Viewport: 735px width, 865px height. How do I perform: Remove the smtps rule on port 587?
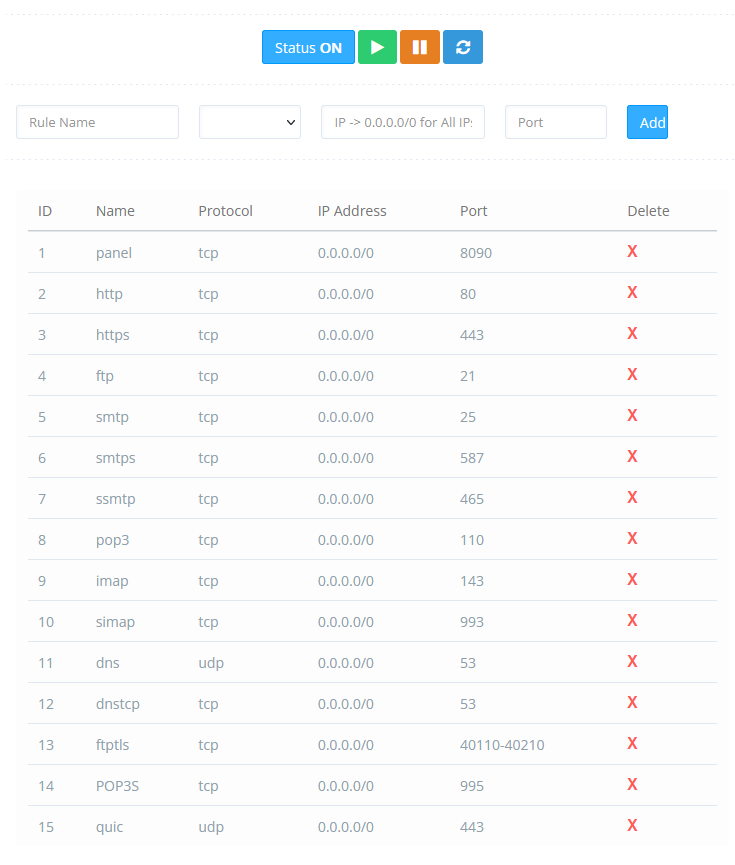632,456
